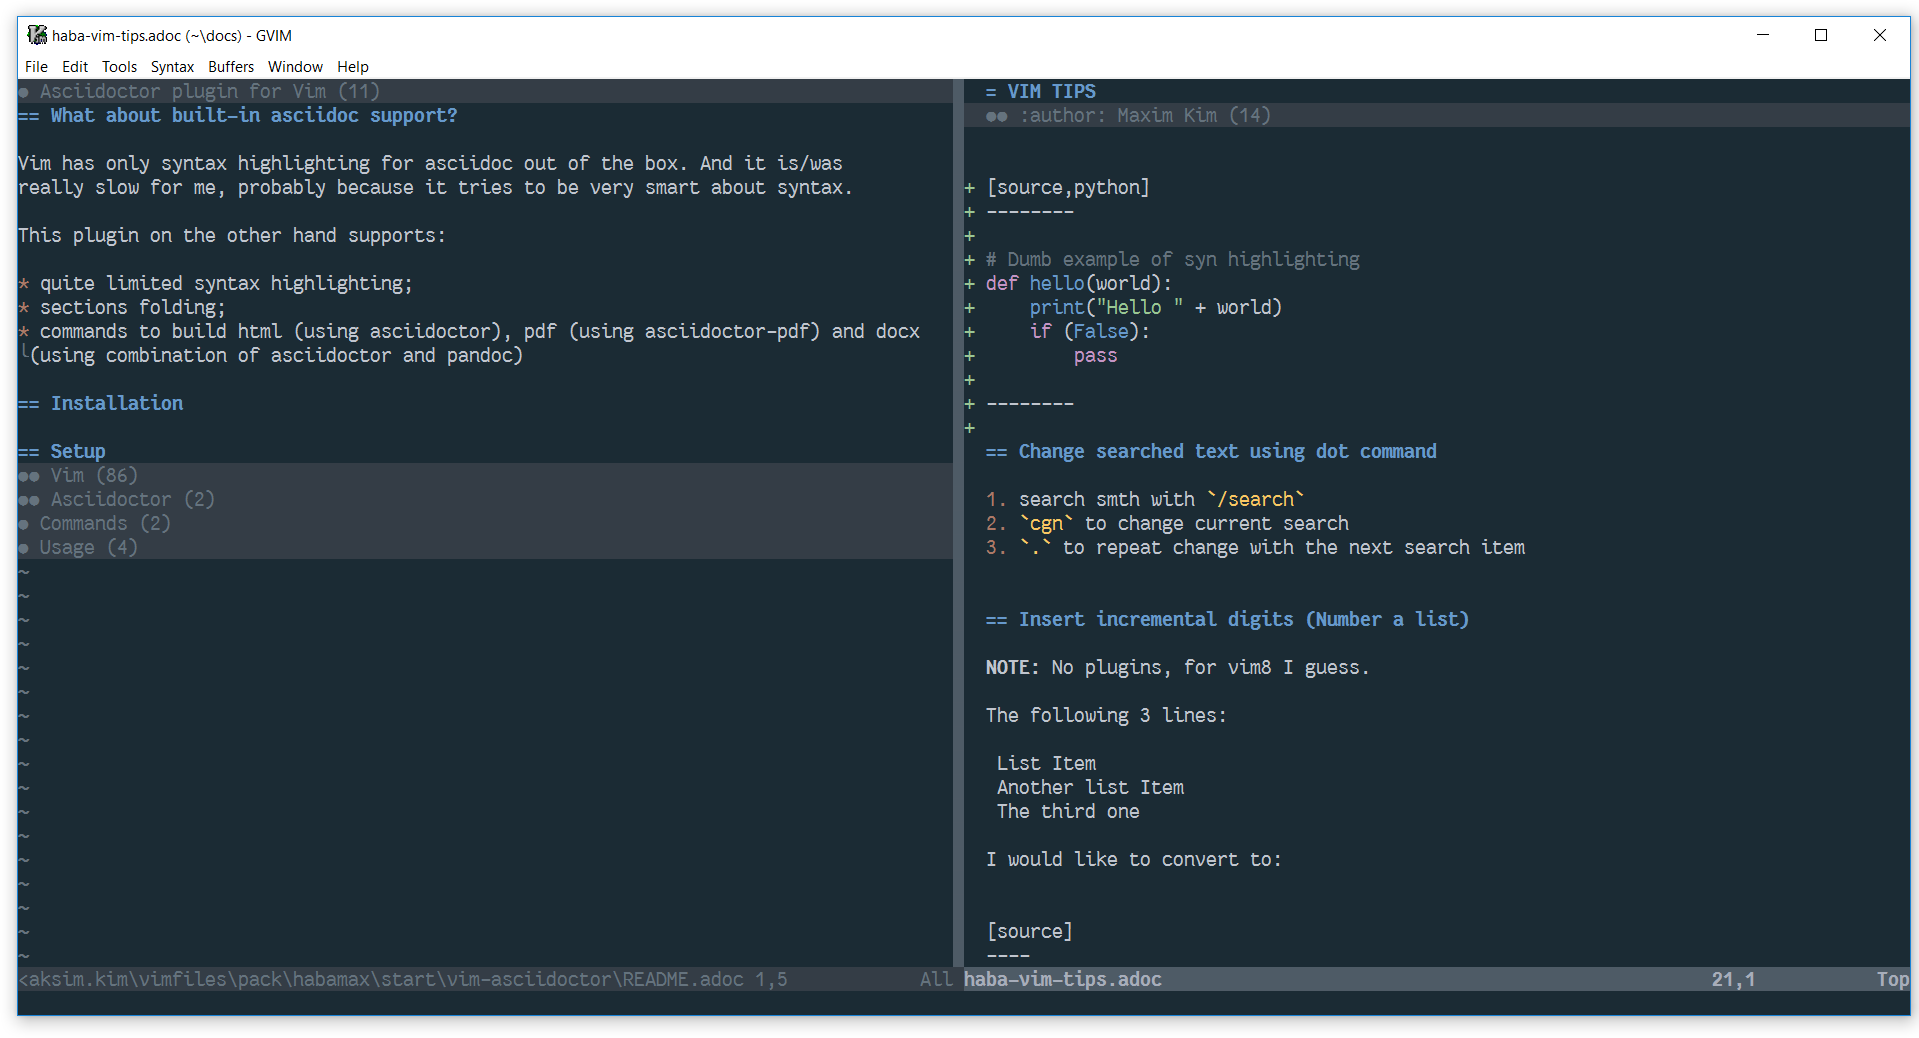The height and width of the screenshot is (1038, 1919).
Task: Click heading 'What about built-in asciidoc support?'
Action: 254,115
